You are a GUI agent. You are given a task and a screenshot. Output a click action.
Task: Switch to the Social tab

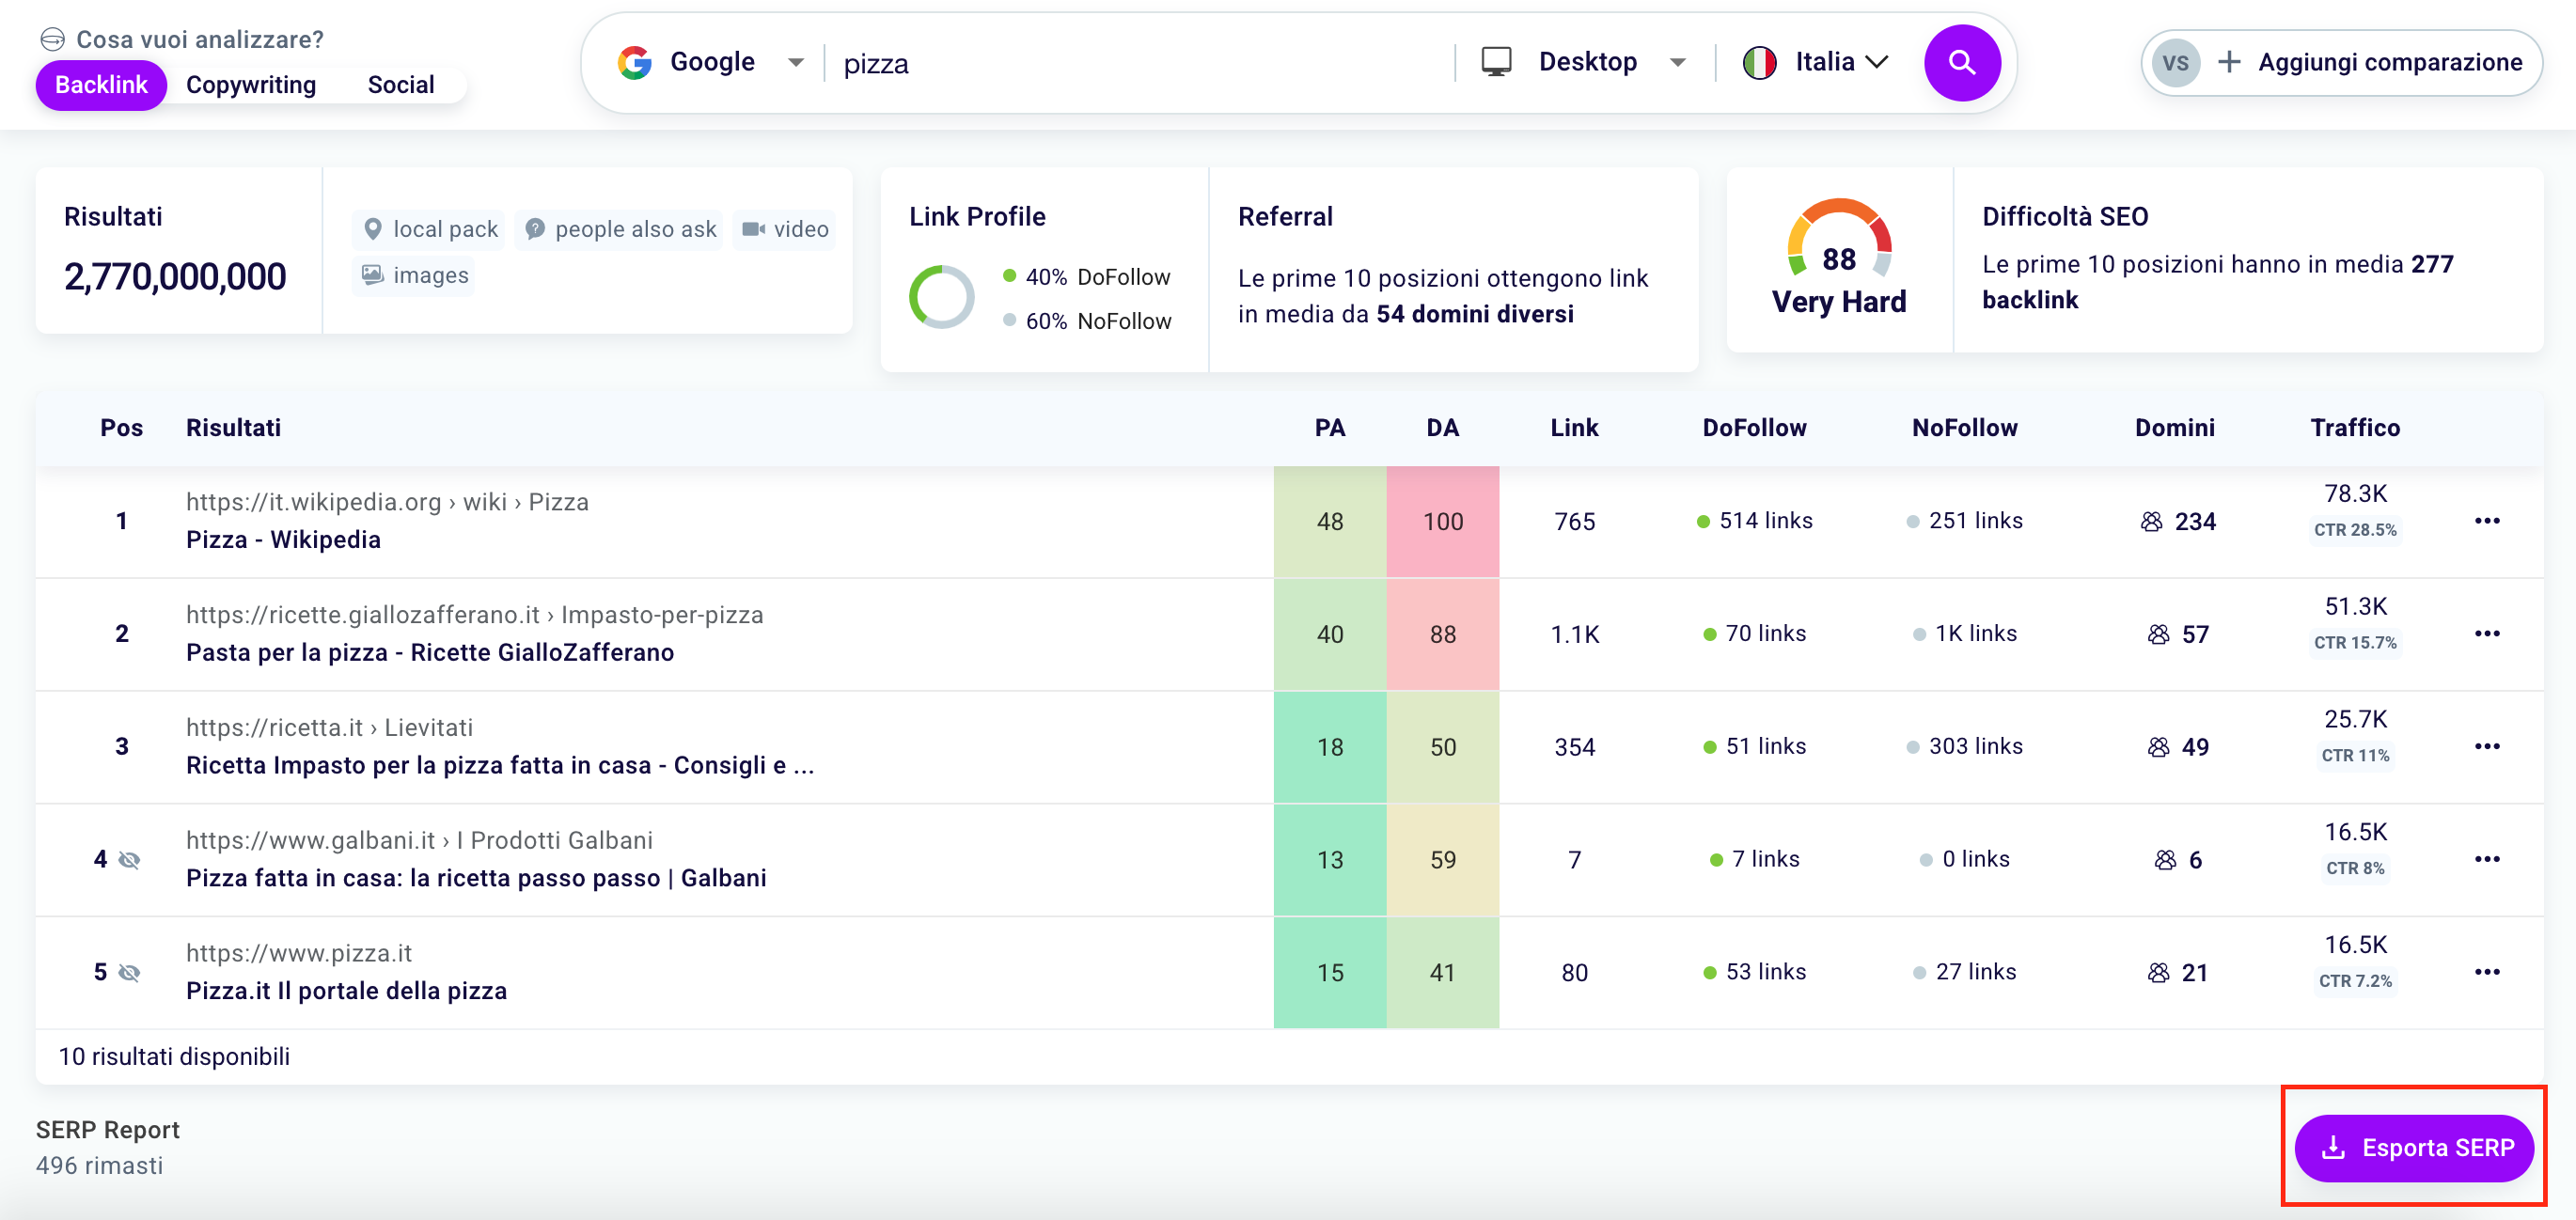coord(400,85)
